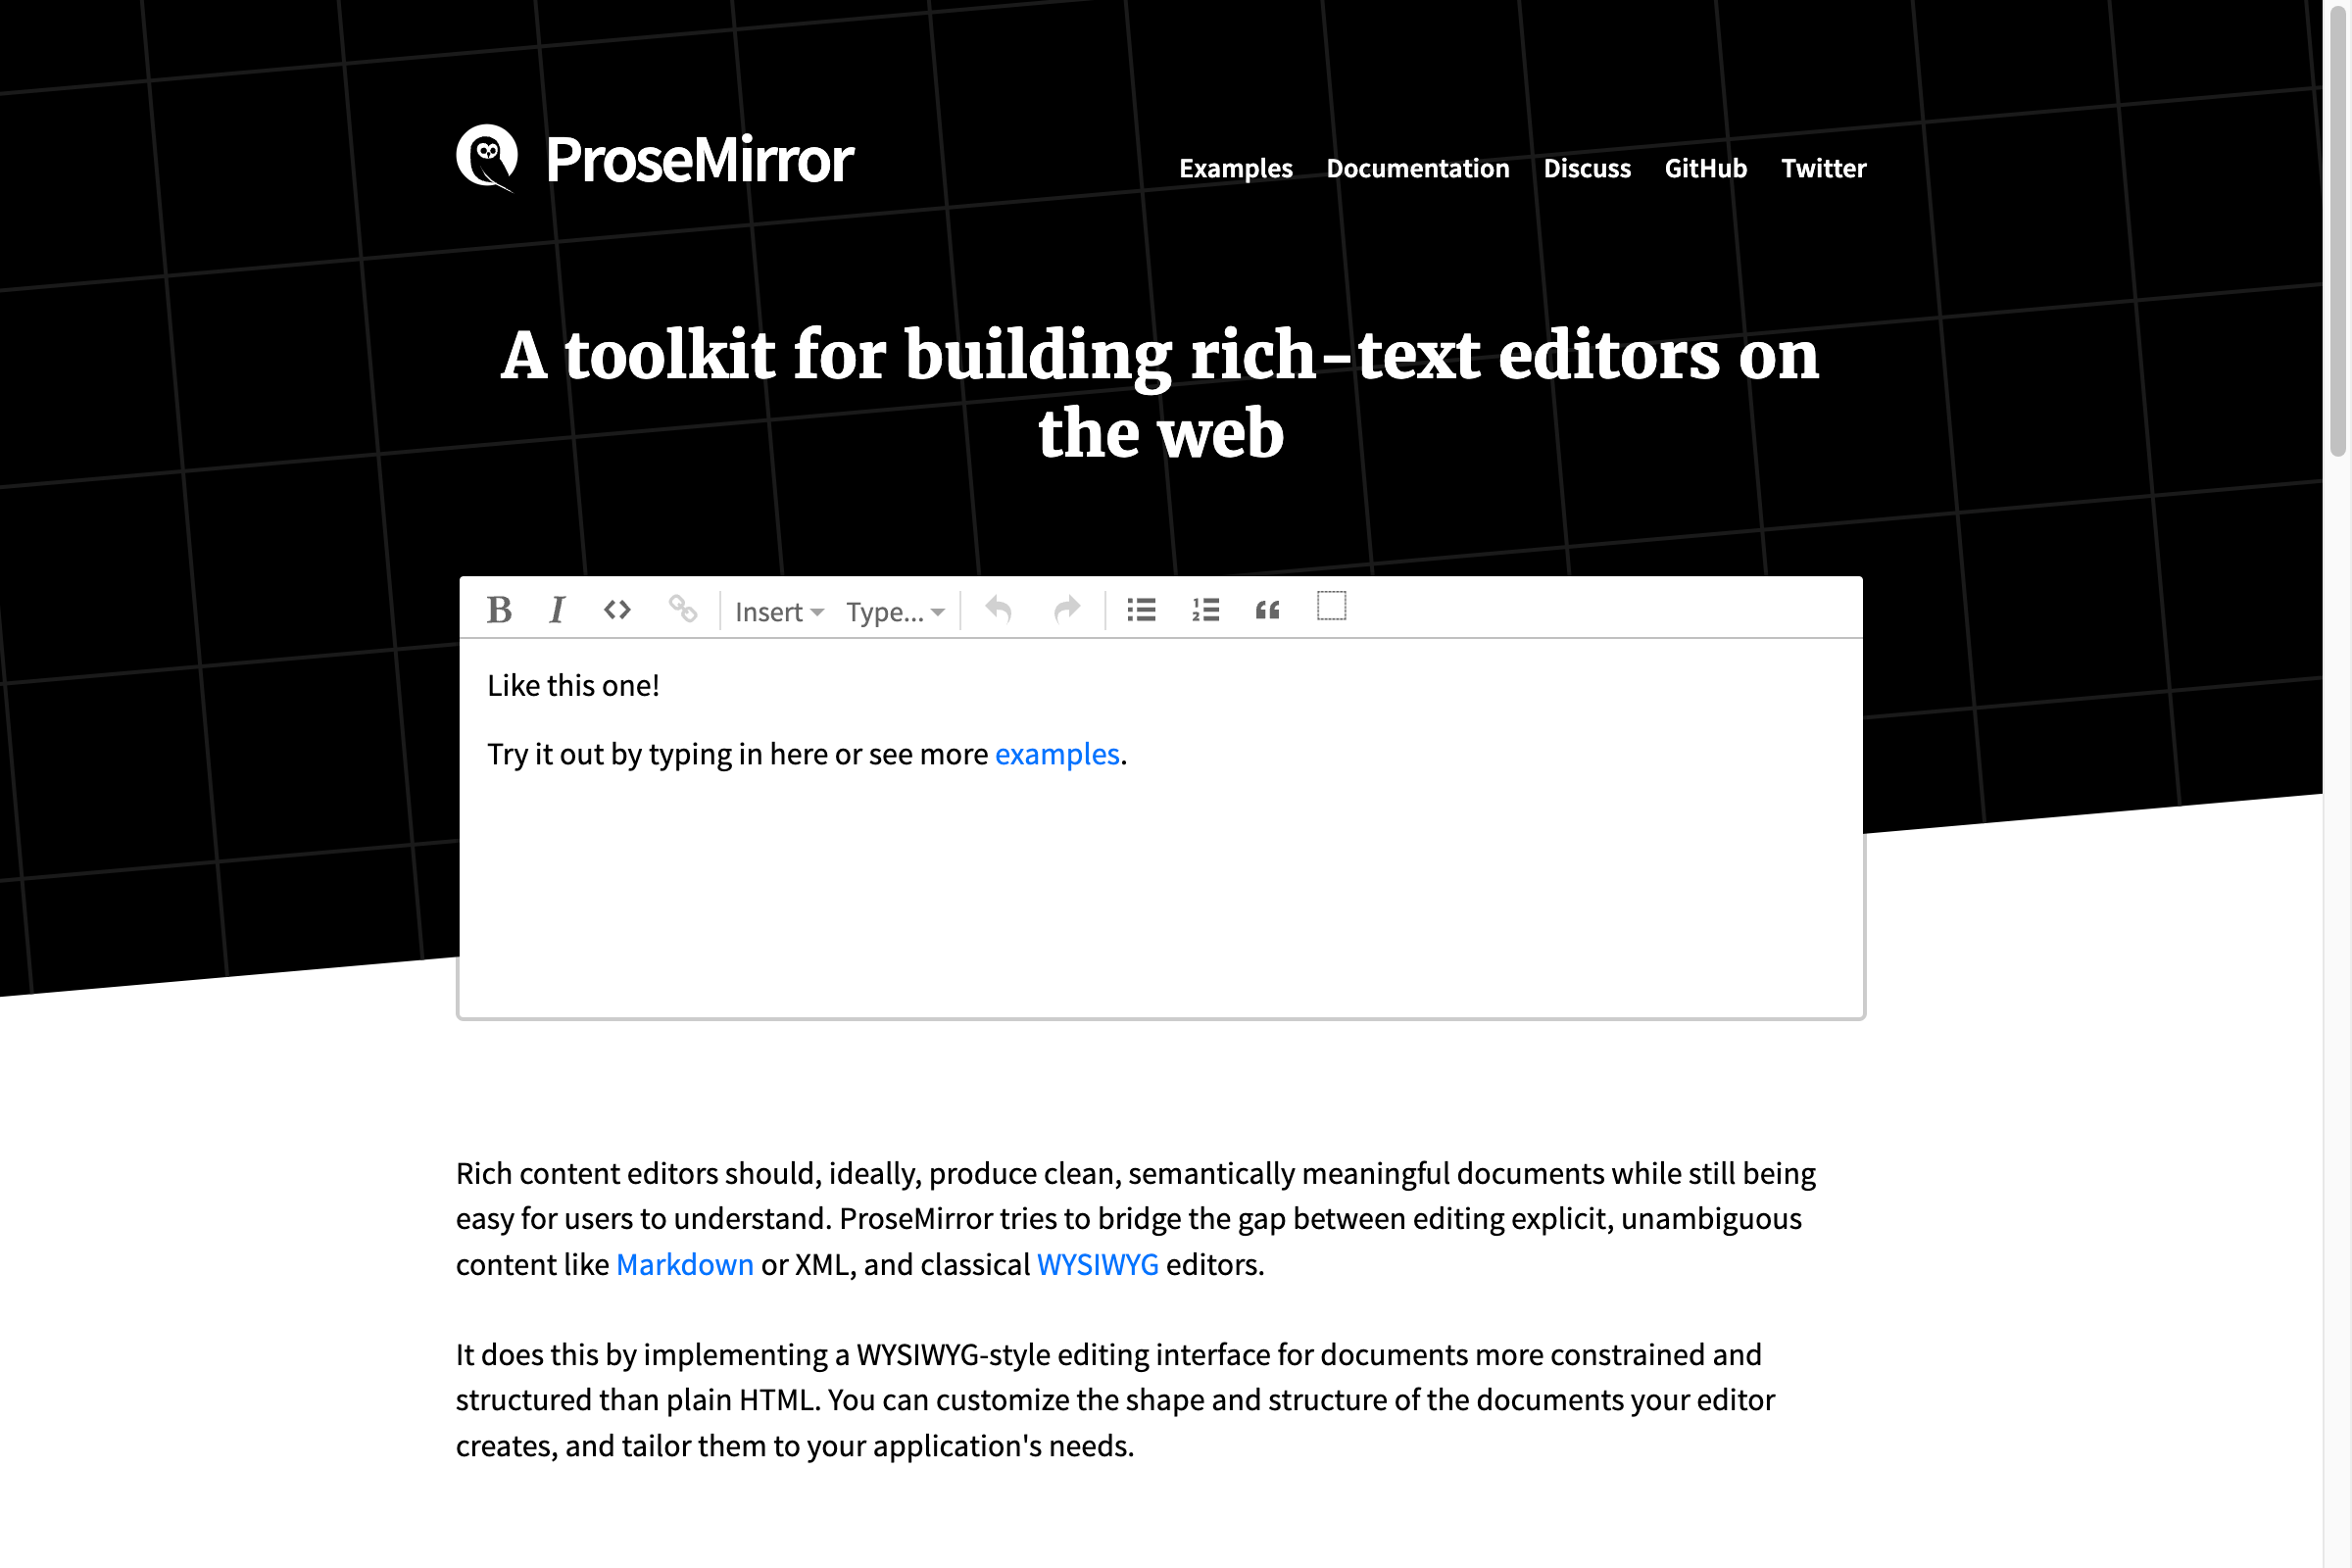Click the bullet list icon
Viewport: 2352px width, 1568px height.
point(1143,609)
